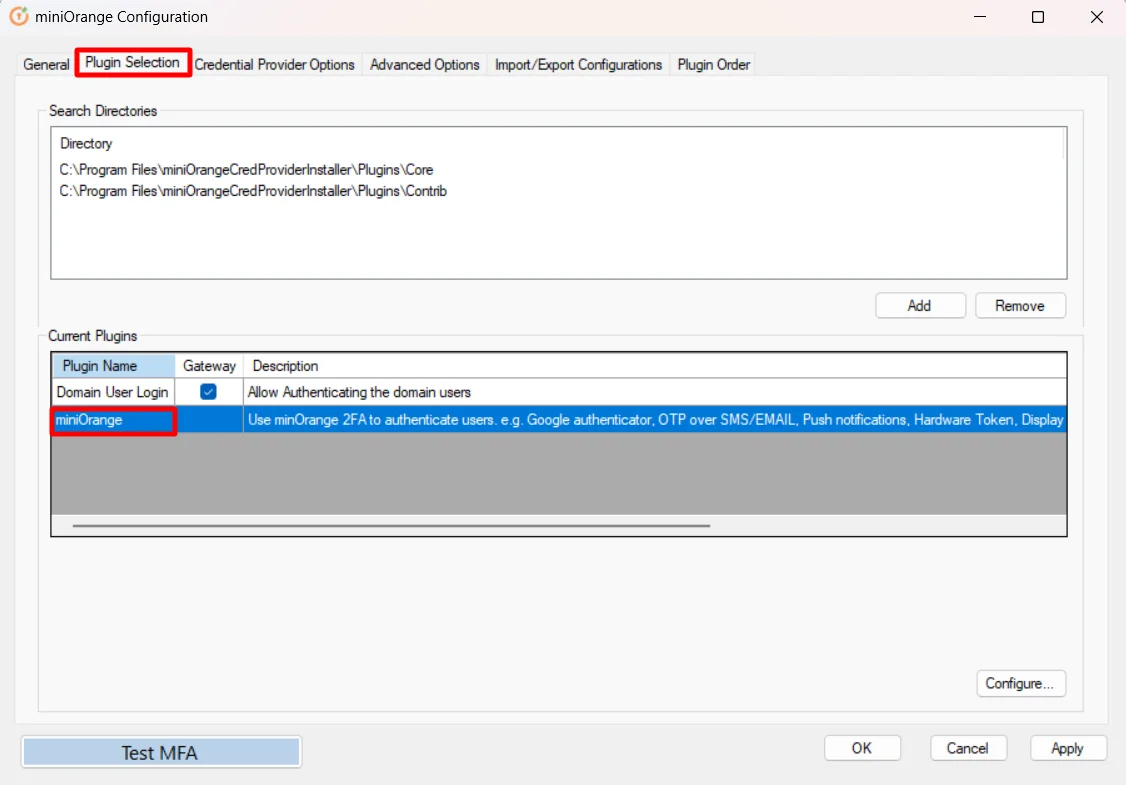Click the Remove button under Search Directories
1126x785 pixels.
(1020, 305)
